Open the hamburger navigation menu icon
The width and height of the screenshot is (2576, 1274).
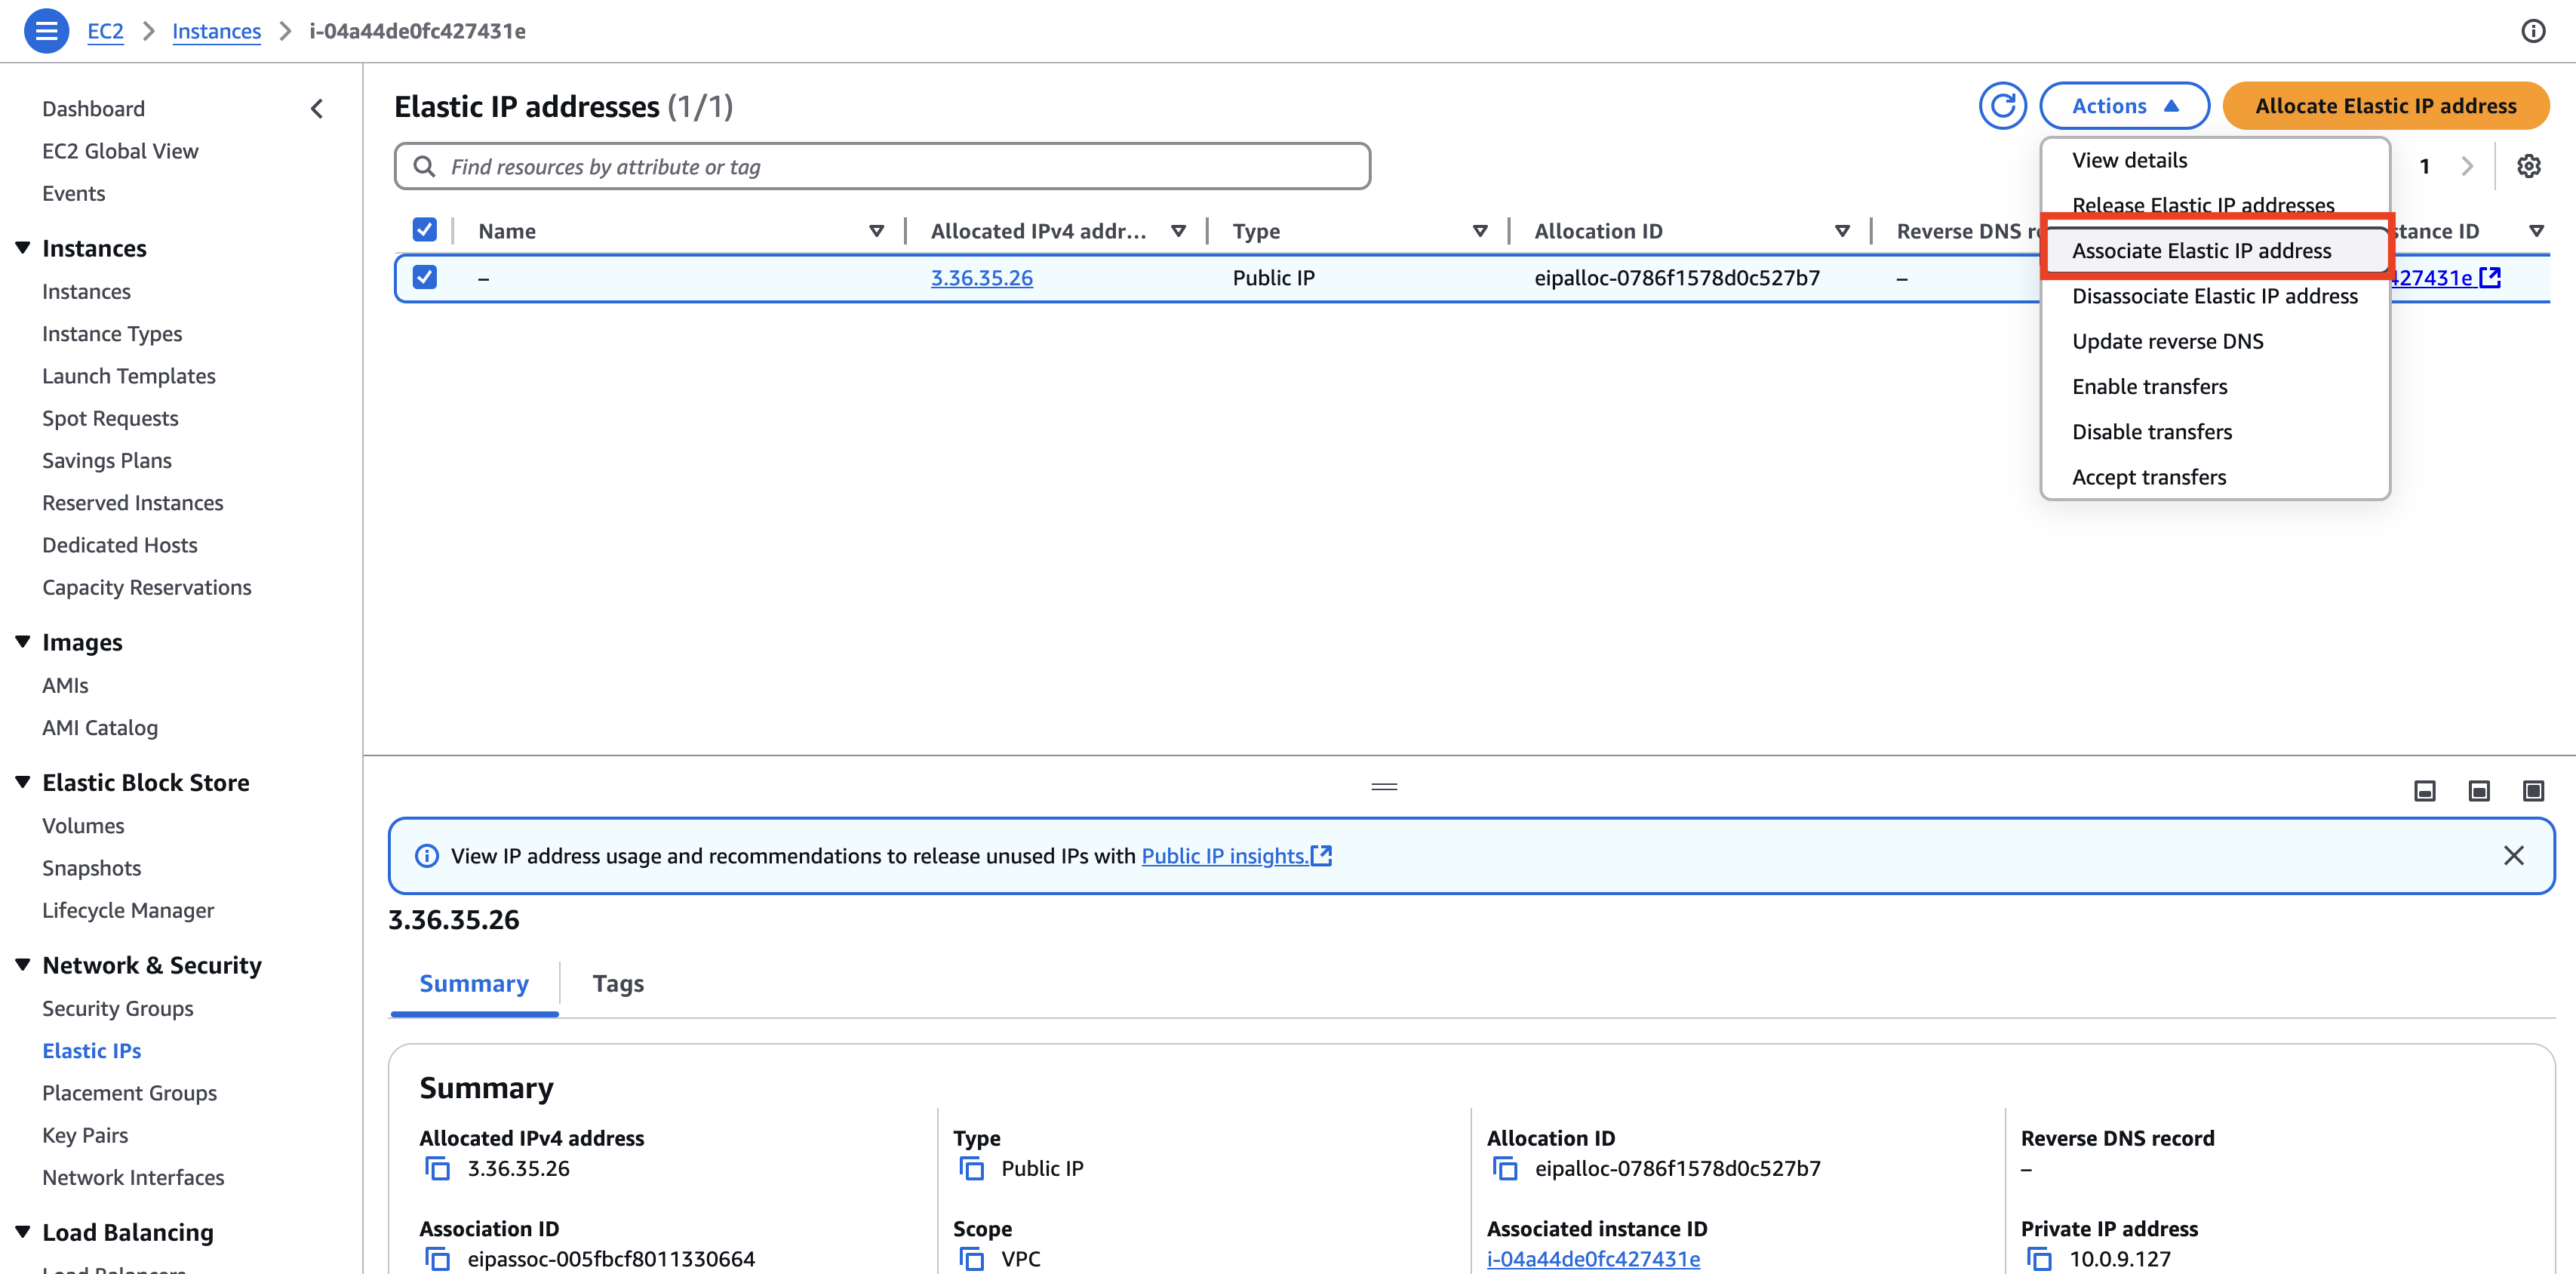pos(46,31)
